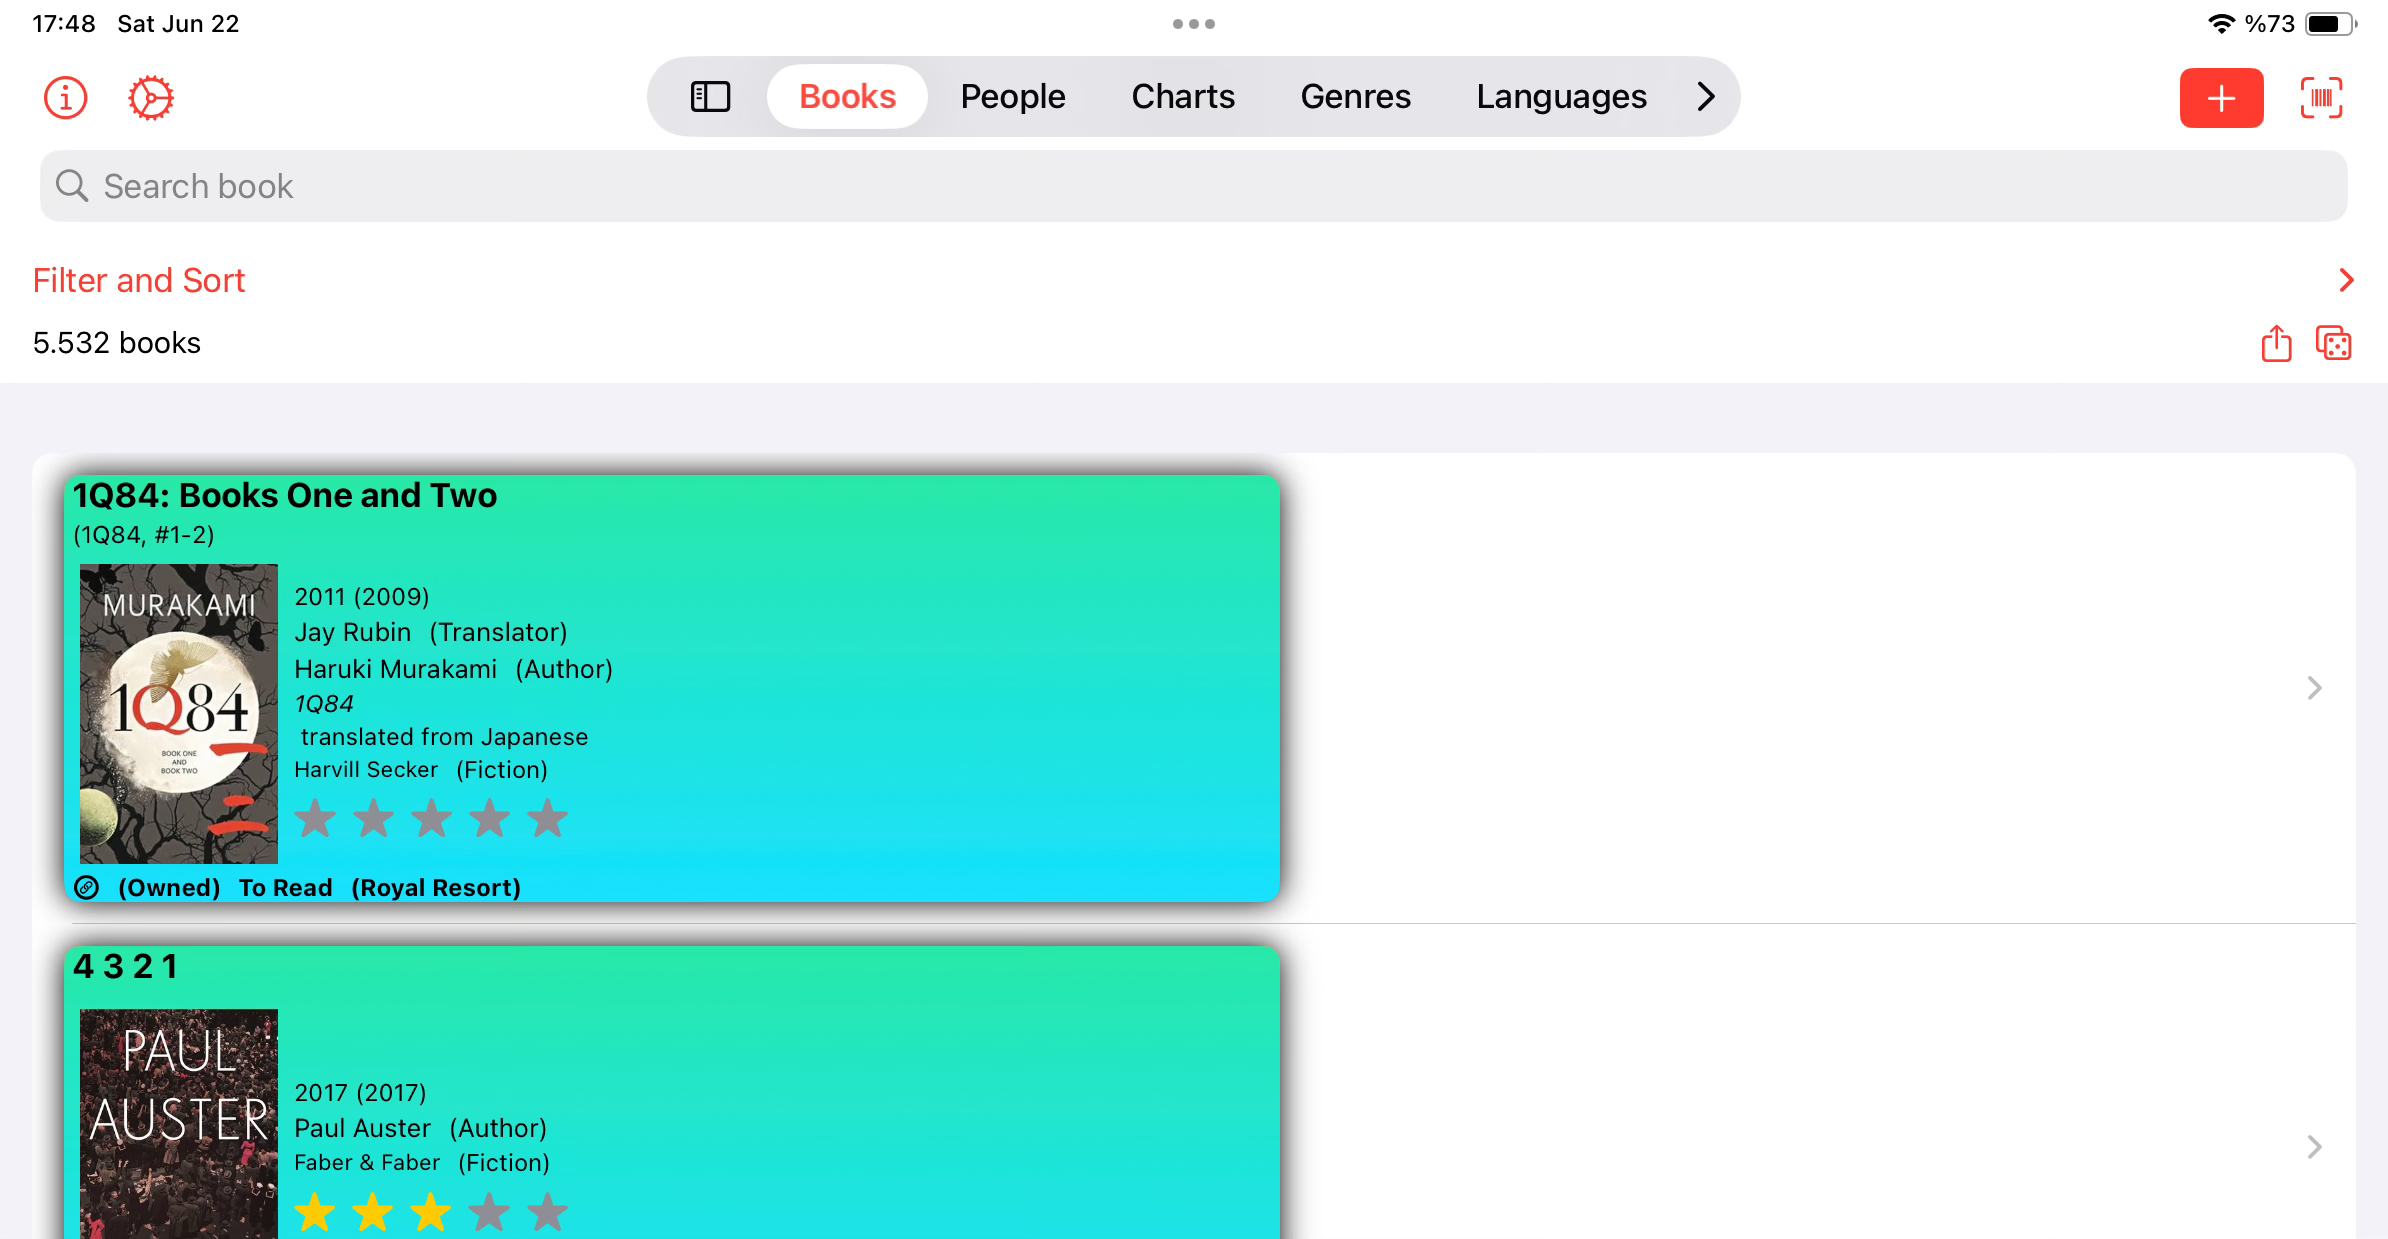Open the info circle icon
Image resolution: width=2388 pixels, height=1239 pixels.
point(66,98)
